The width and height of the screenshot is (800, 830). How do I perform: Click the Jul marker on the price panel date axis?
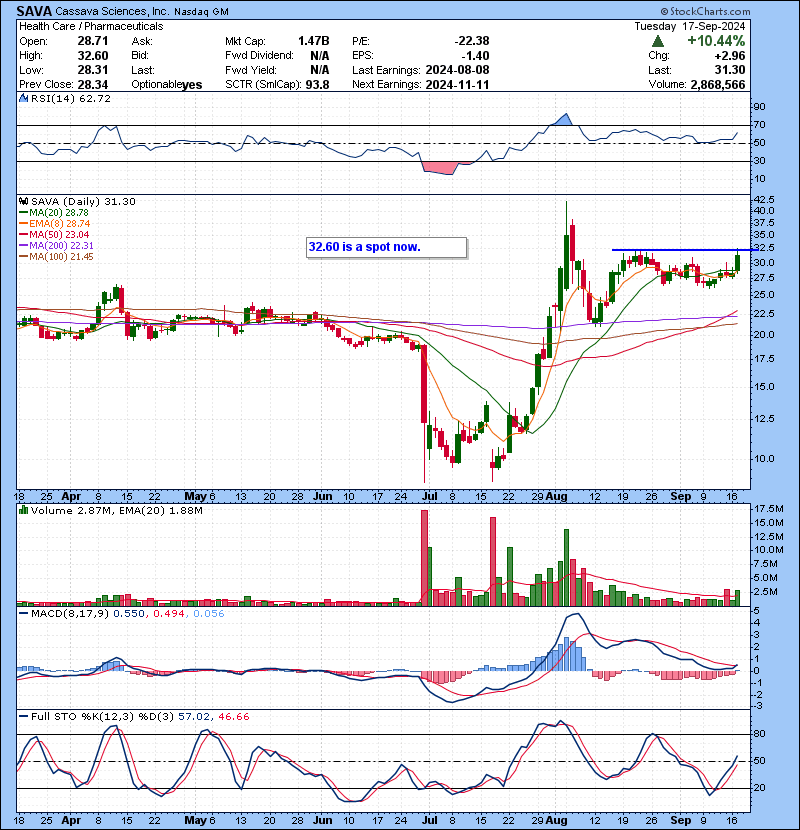tap(429, 497)
